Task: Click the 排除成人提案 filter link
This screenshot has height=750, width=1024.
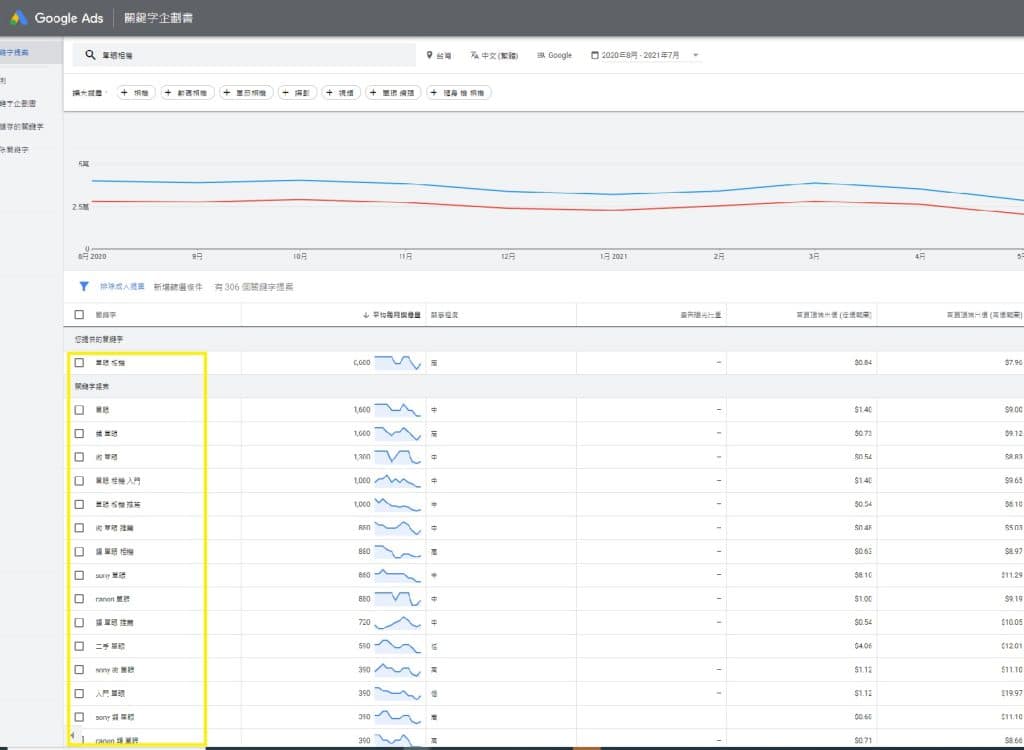Action: click(122, 287)
